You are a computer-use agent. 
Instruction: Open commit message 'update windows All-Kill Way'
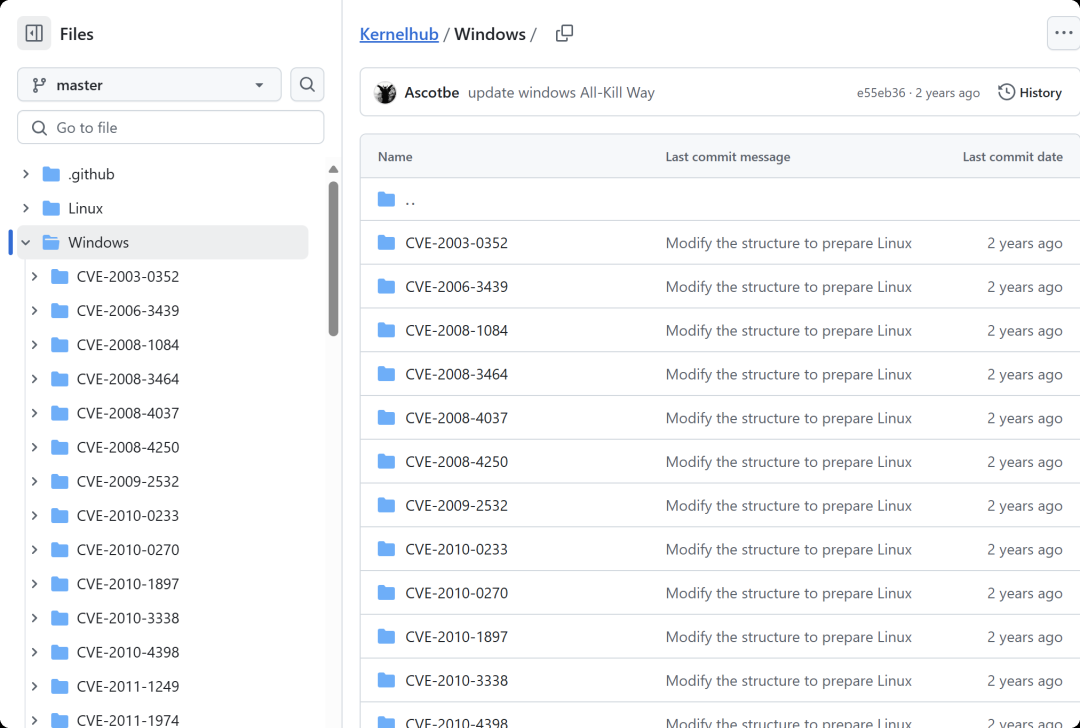[x=561, y=92]
